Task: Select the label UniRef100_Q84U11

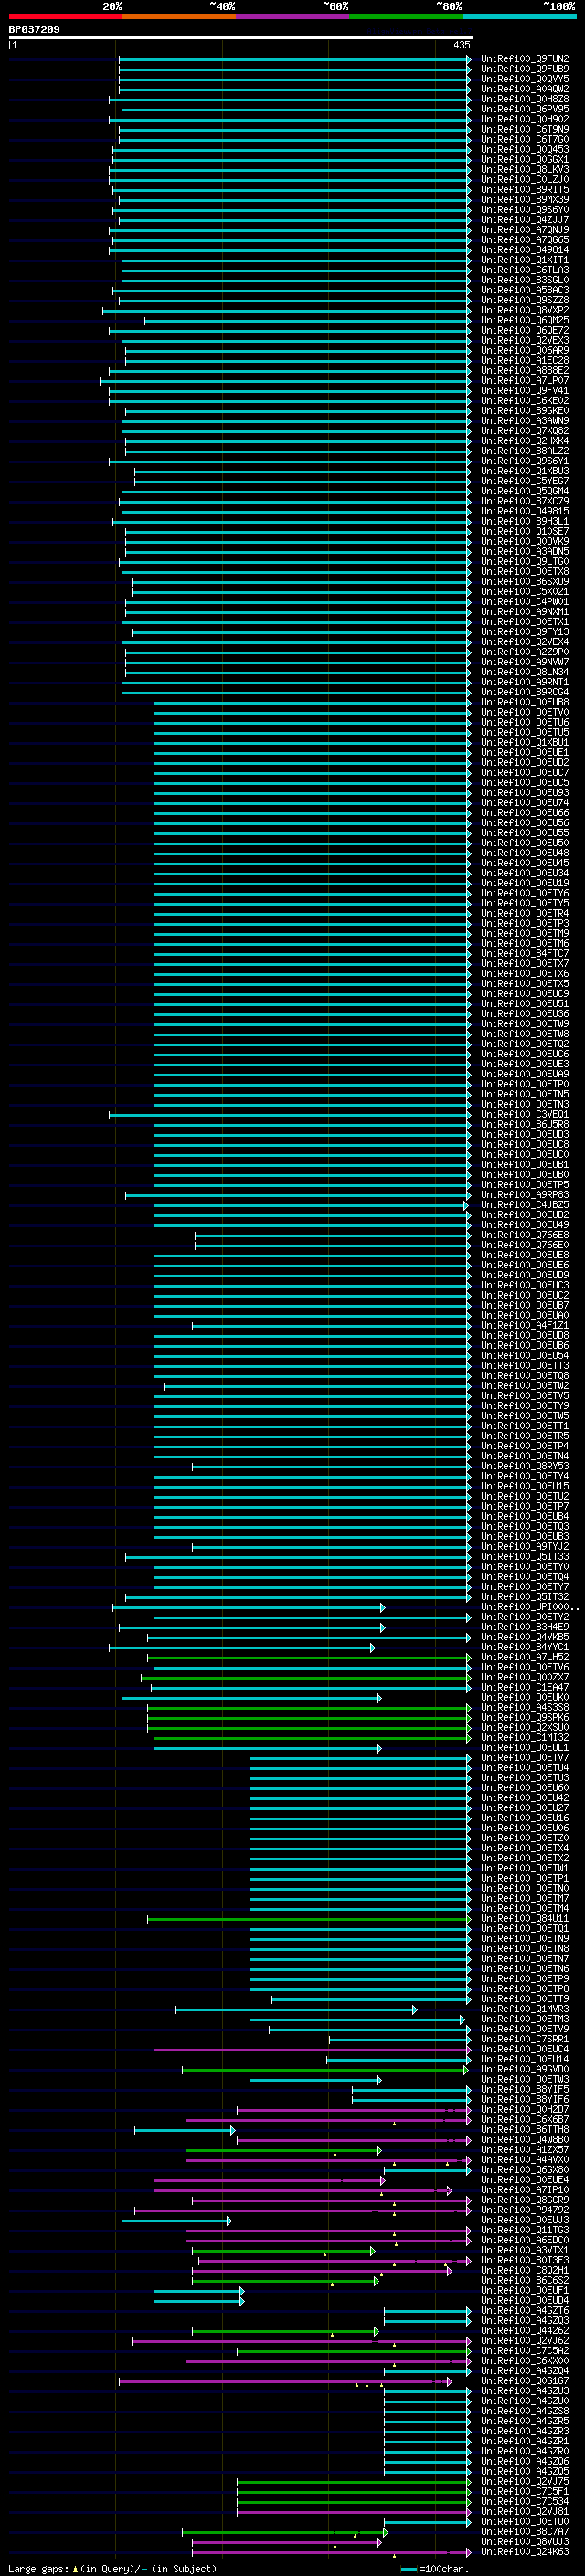Action: click(525, 1918)
